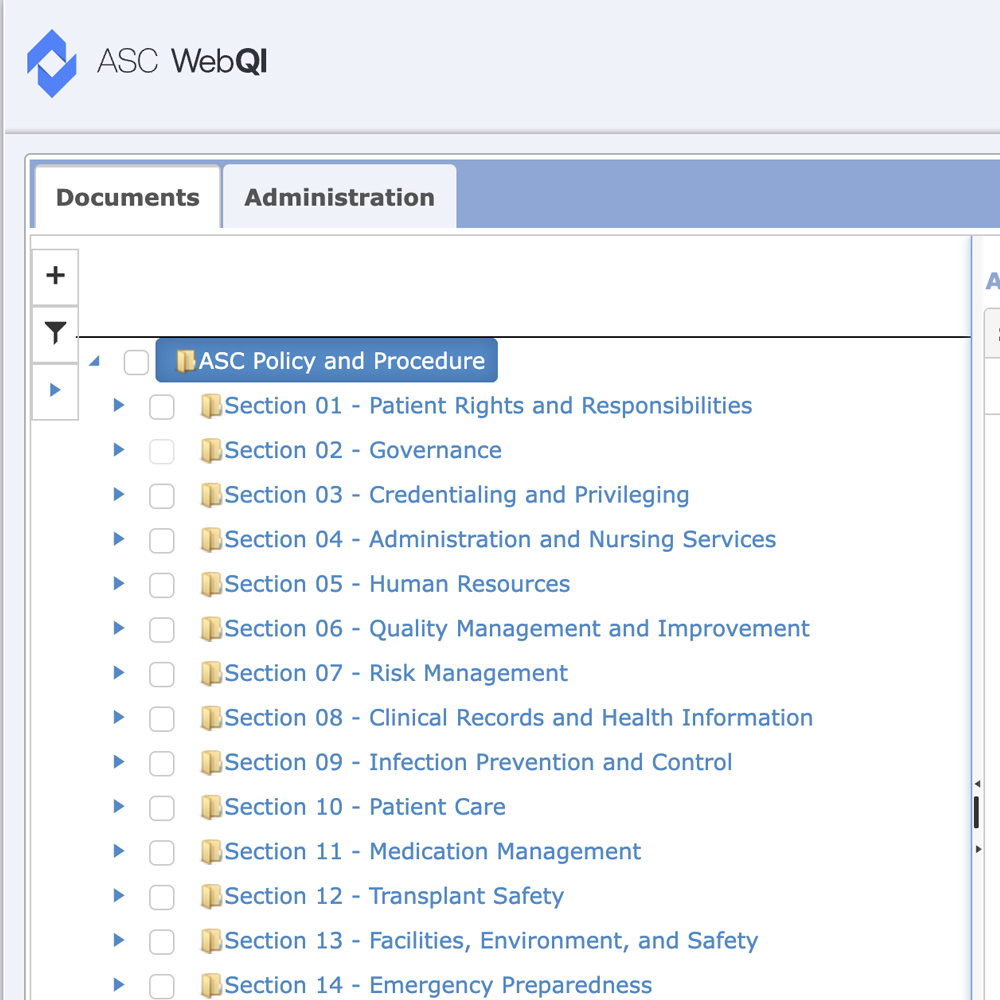
Task: Click folder icon for Section 07 Risk Management
Action: [211, 674]
